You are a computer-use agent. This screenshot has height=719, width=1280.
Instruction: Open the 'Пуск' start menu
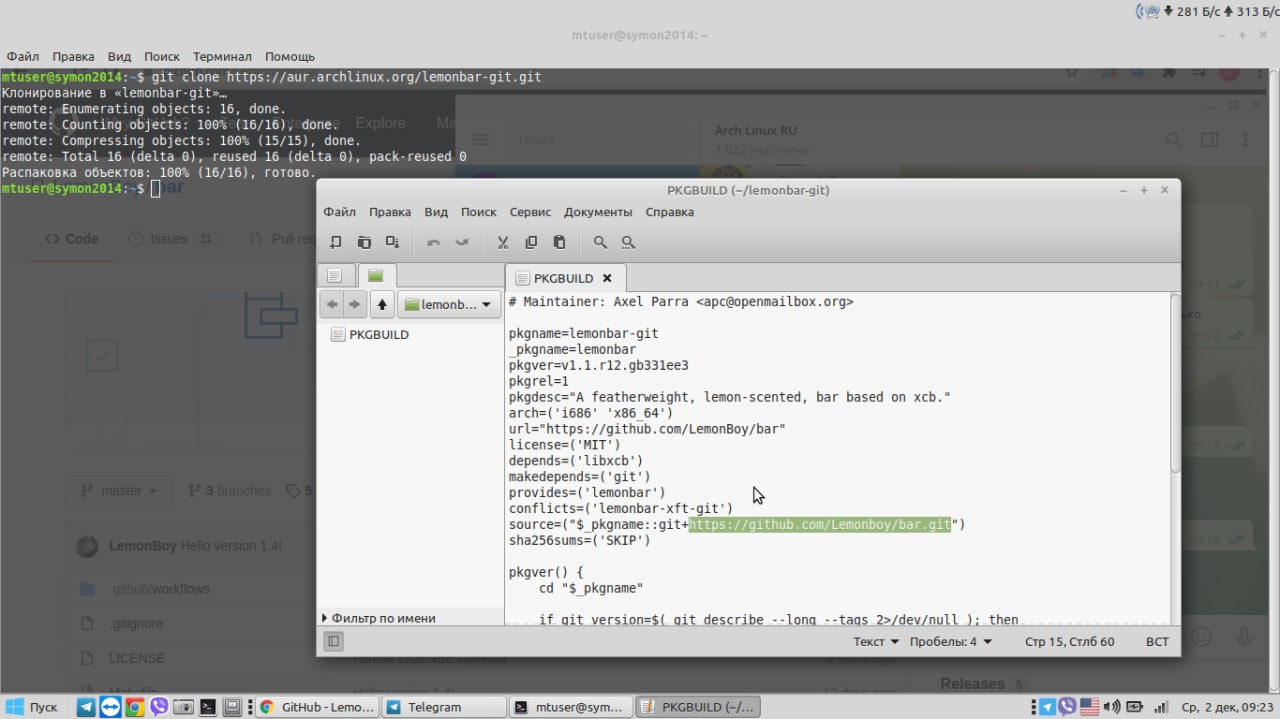click(31, 707)
